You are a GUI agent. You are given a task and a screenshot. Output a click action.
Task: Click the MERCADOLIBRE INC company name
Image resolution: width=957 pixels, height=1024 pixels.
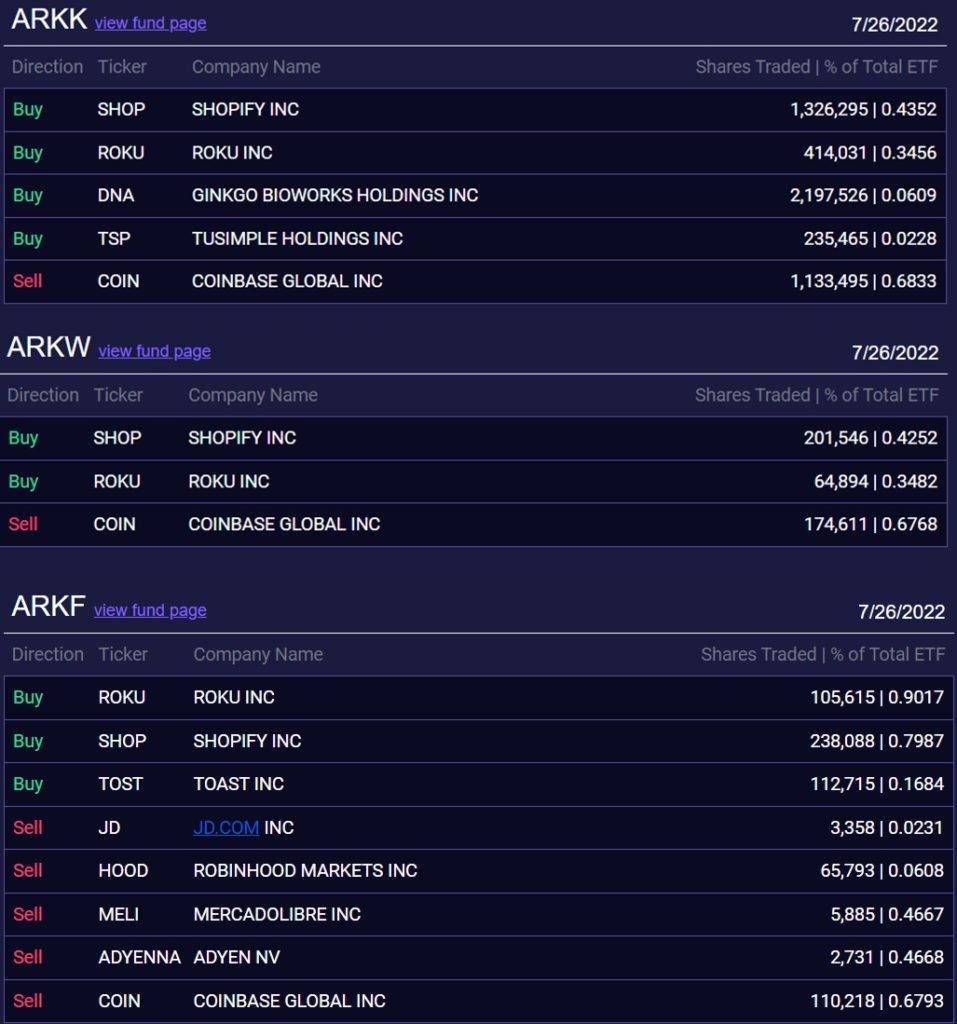pyautogui.click(x=277, y=914)
